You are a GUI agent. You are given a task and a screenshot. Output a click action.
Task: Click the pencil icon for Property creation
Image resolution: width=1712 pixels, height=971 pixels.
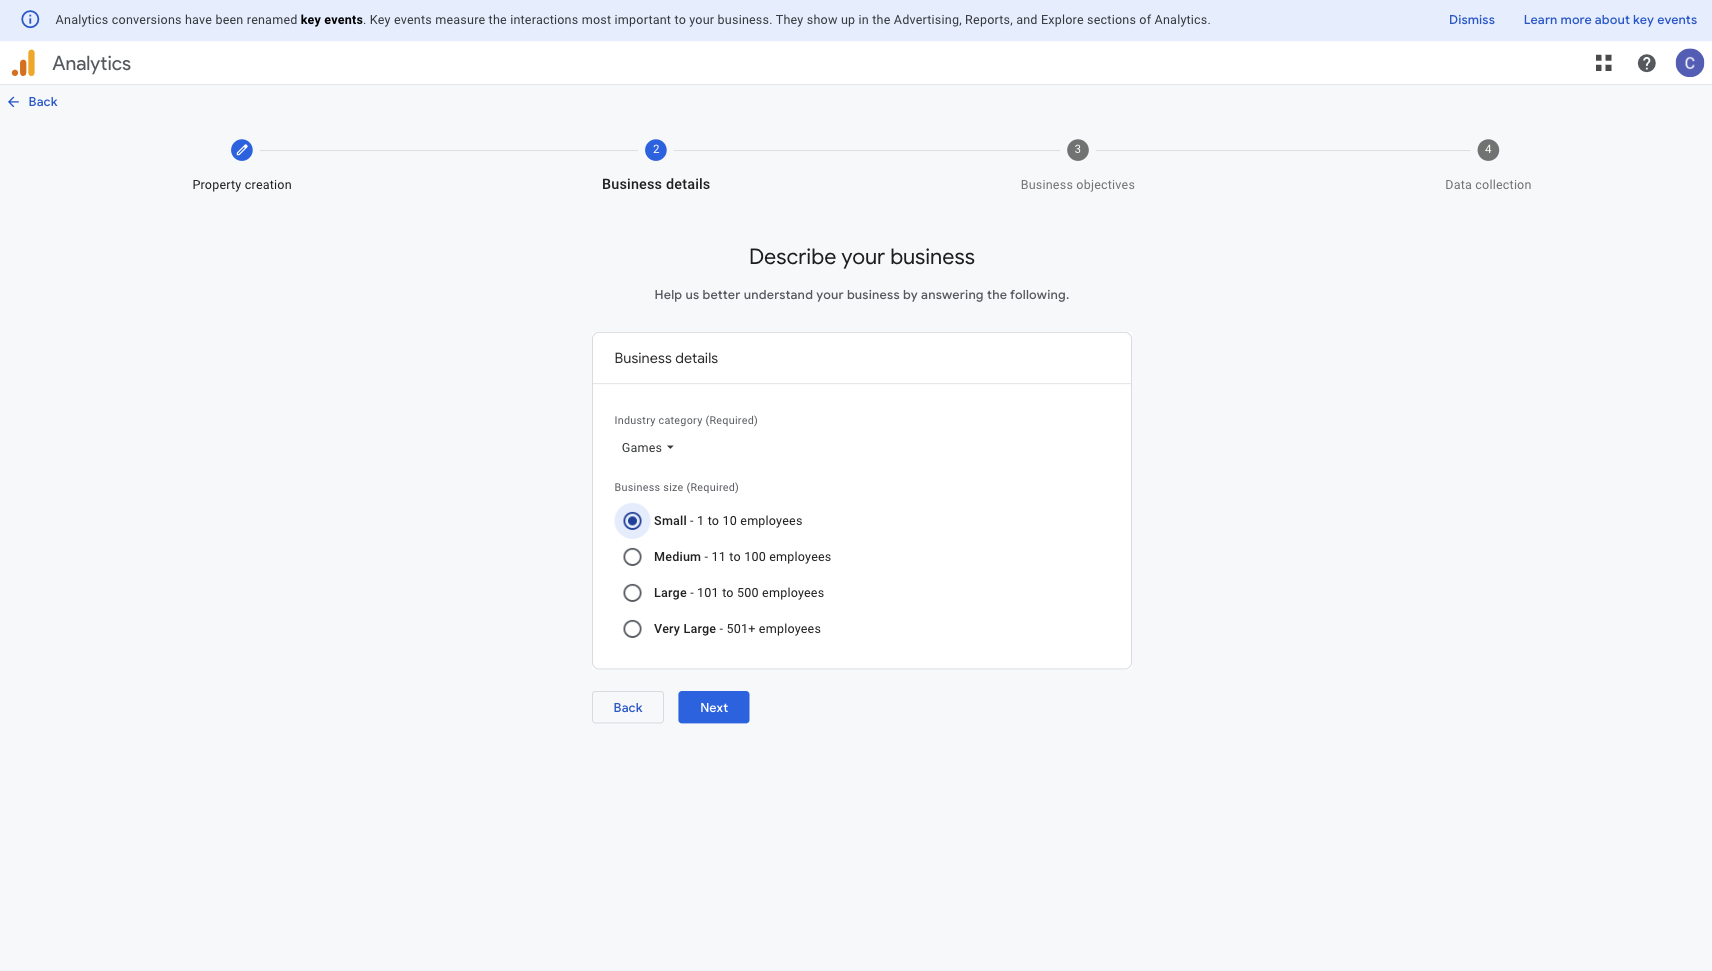point(242,150)
